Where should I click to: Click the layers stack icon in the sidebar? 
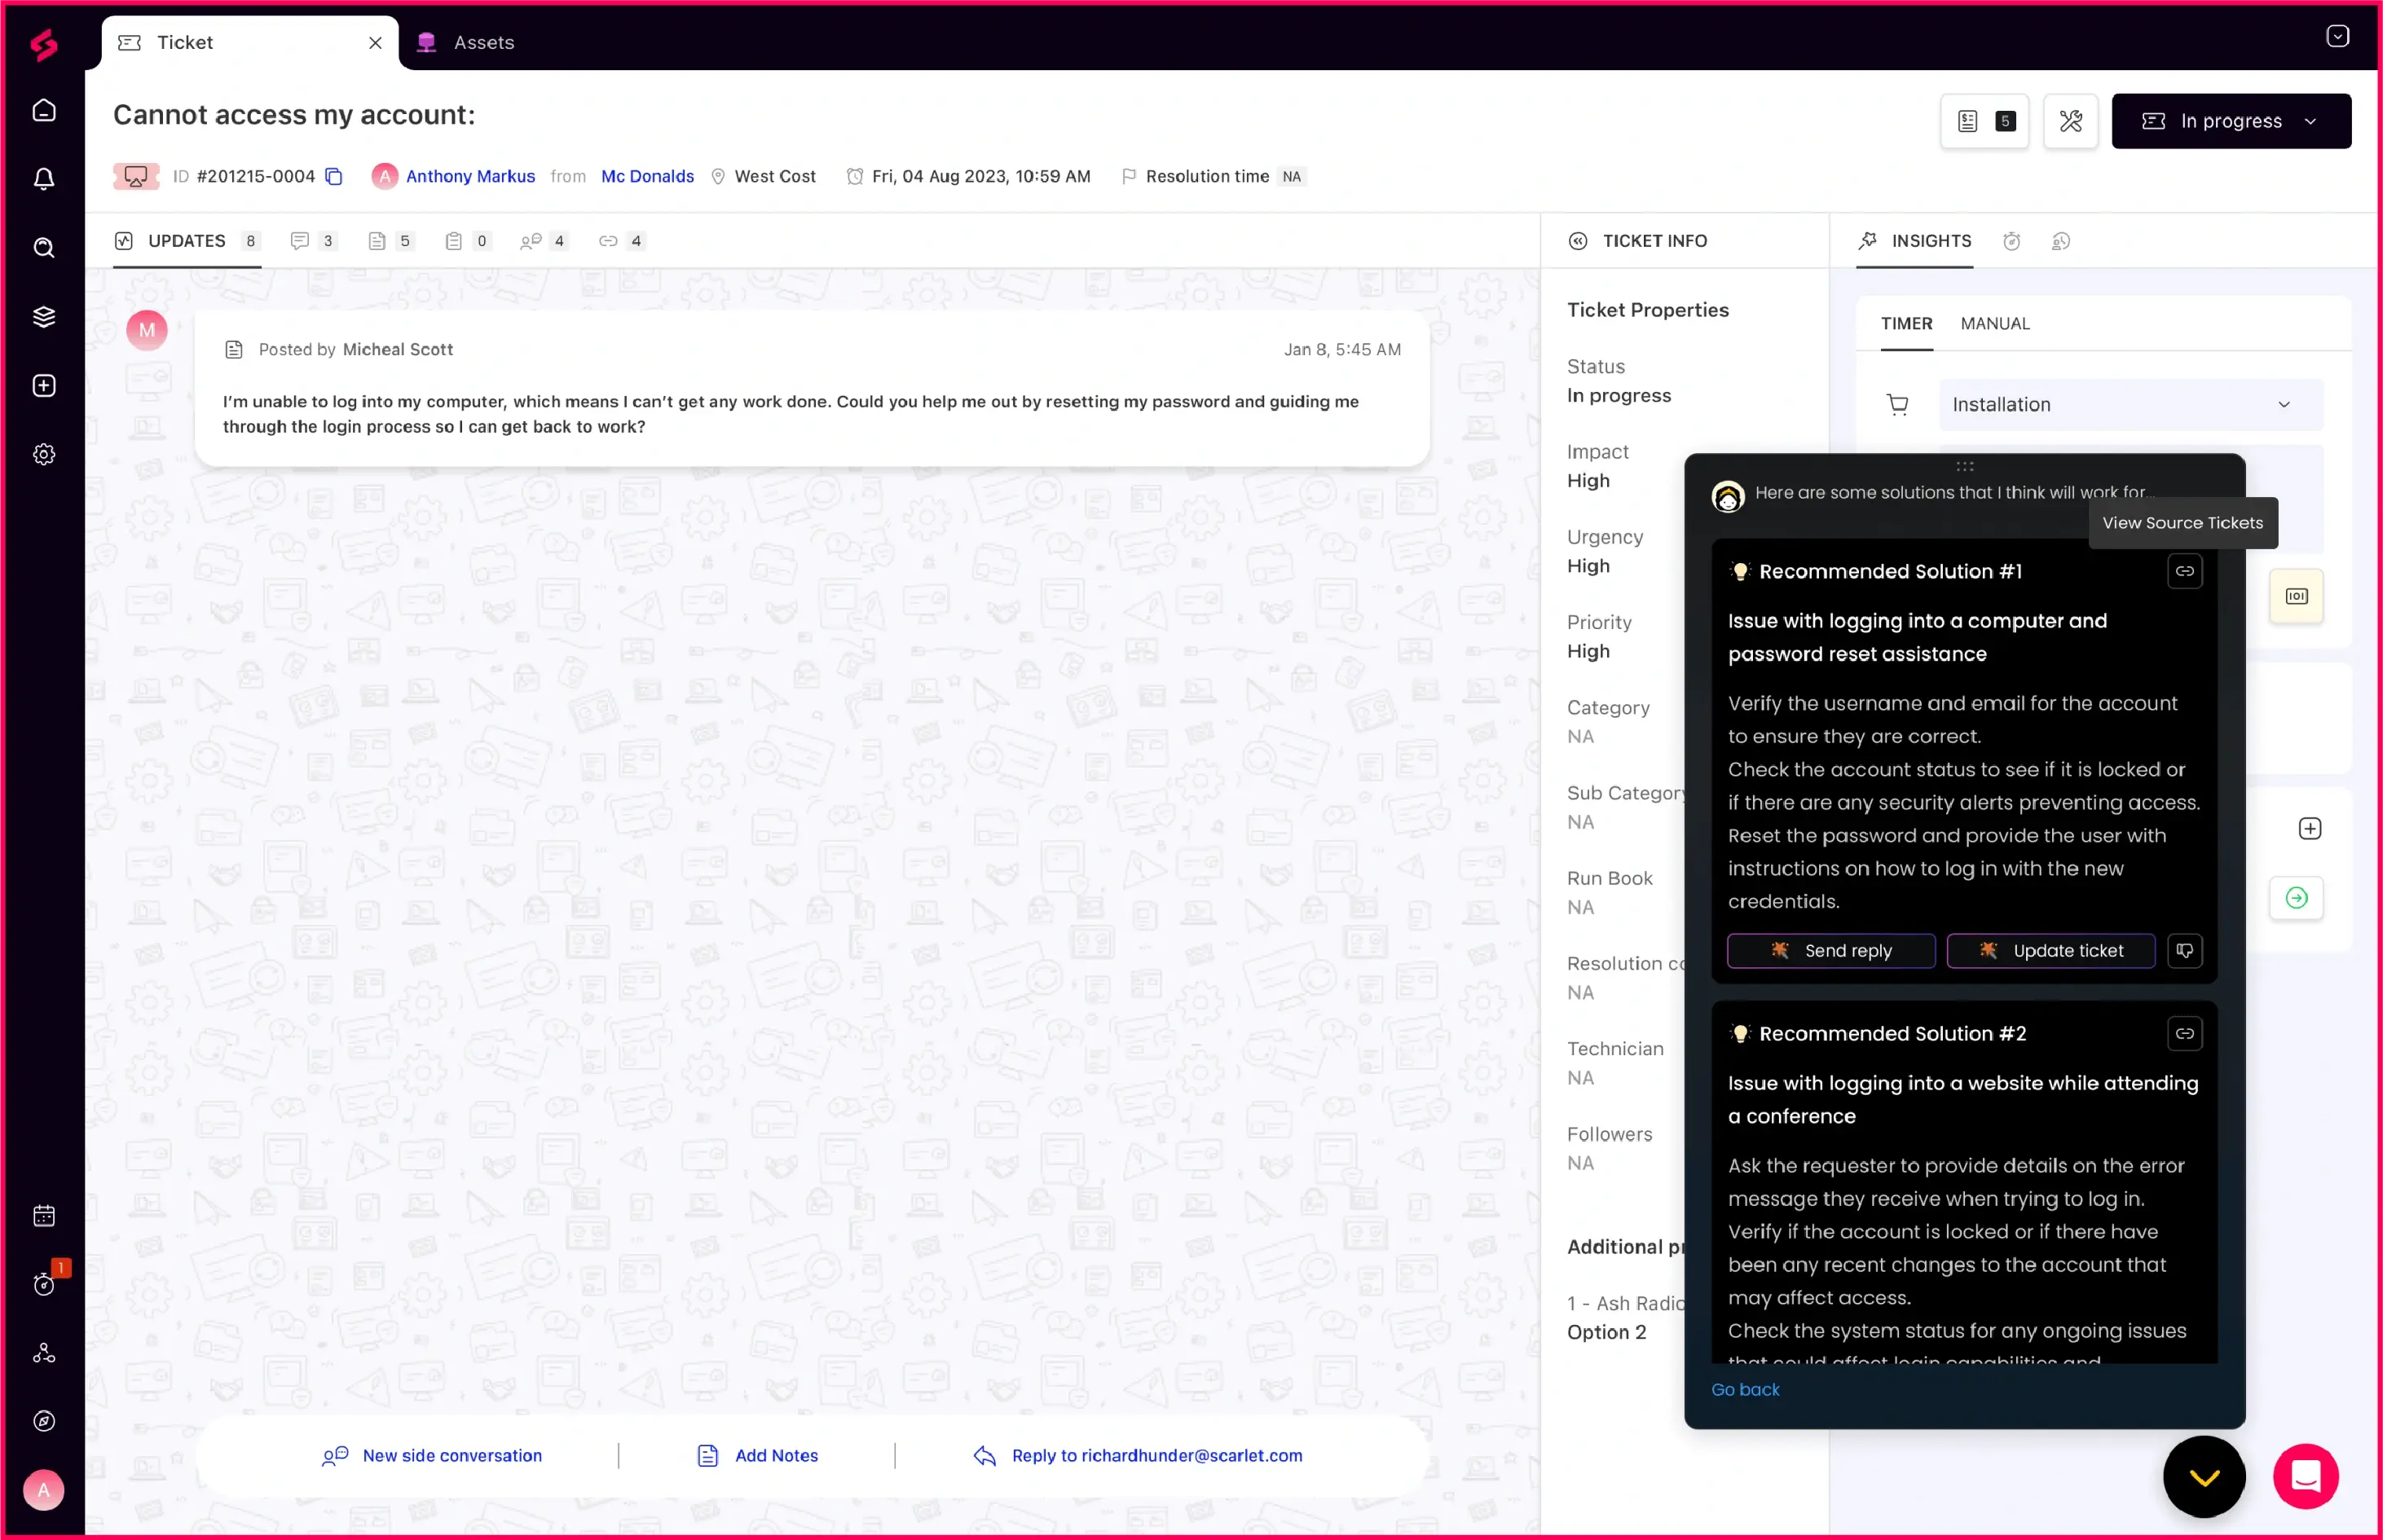pos(44,317)
